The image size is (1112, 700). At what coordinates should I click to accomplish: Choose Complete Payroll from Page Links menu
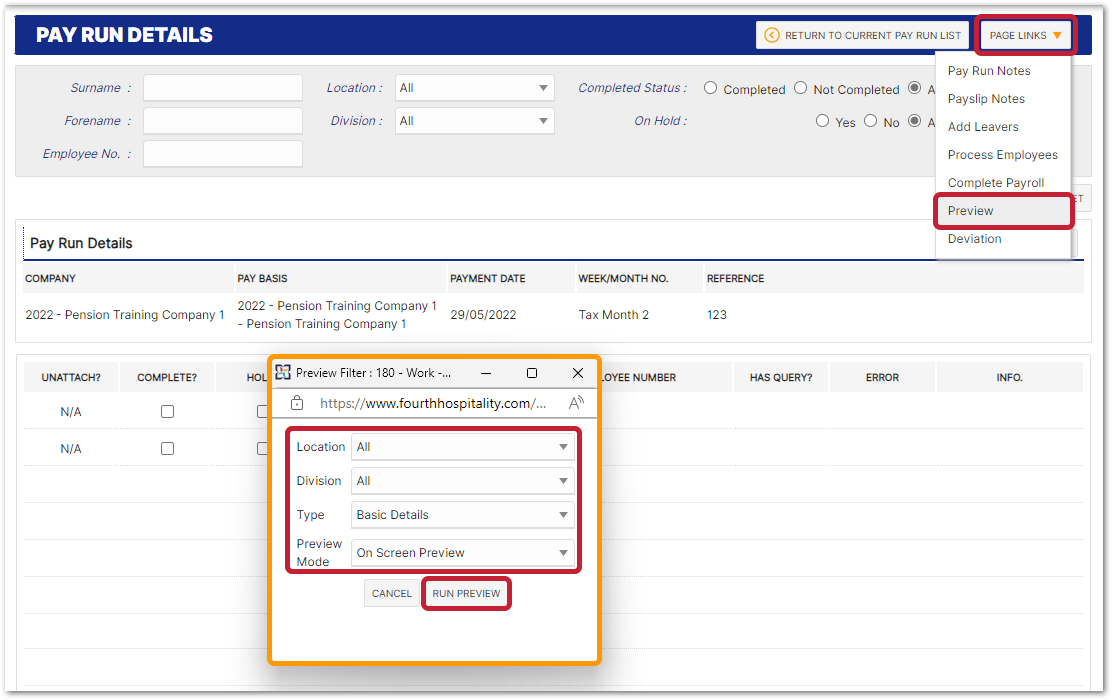tap(996, 183)
